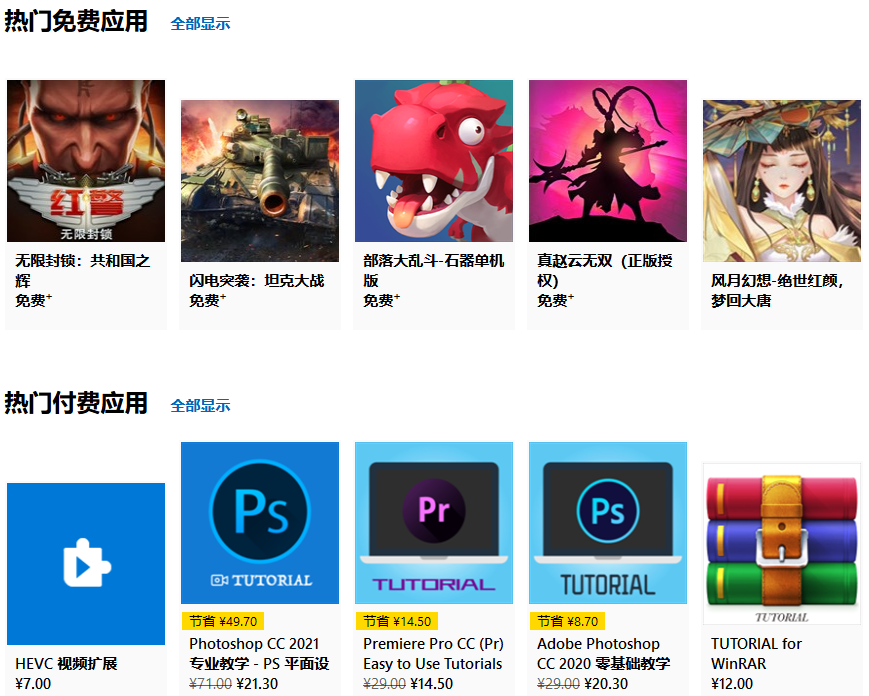Open the HEVC 视频扩展 blue icon

point(86,564)
